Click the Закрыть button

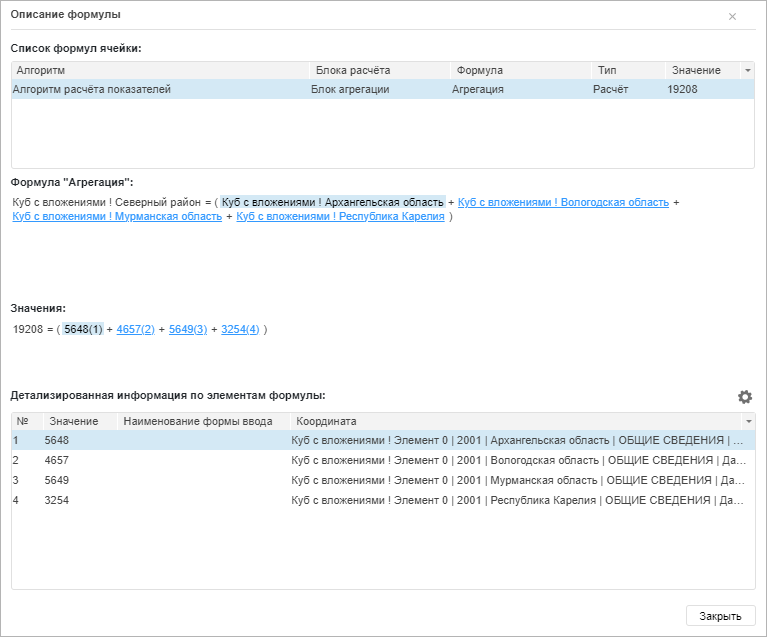coord(719,616)
